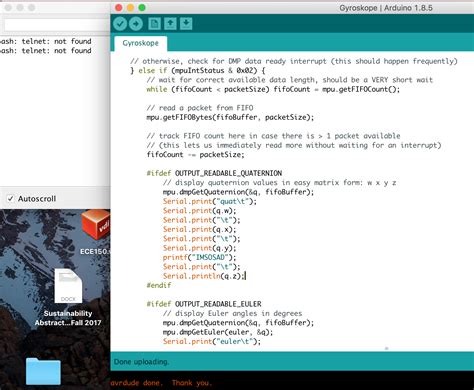Image resolution: width=474 pixels, height=390 pixels.
Task: Open the ECE150 desktop icon
Action: click(x=95, y=233)
